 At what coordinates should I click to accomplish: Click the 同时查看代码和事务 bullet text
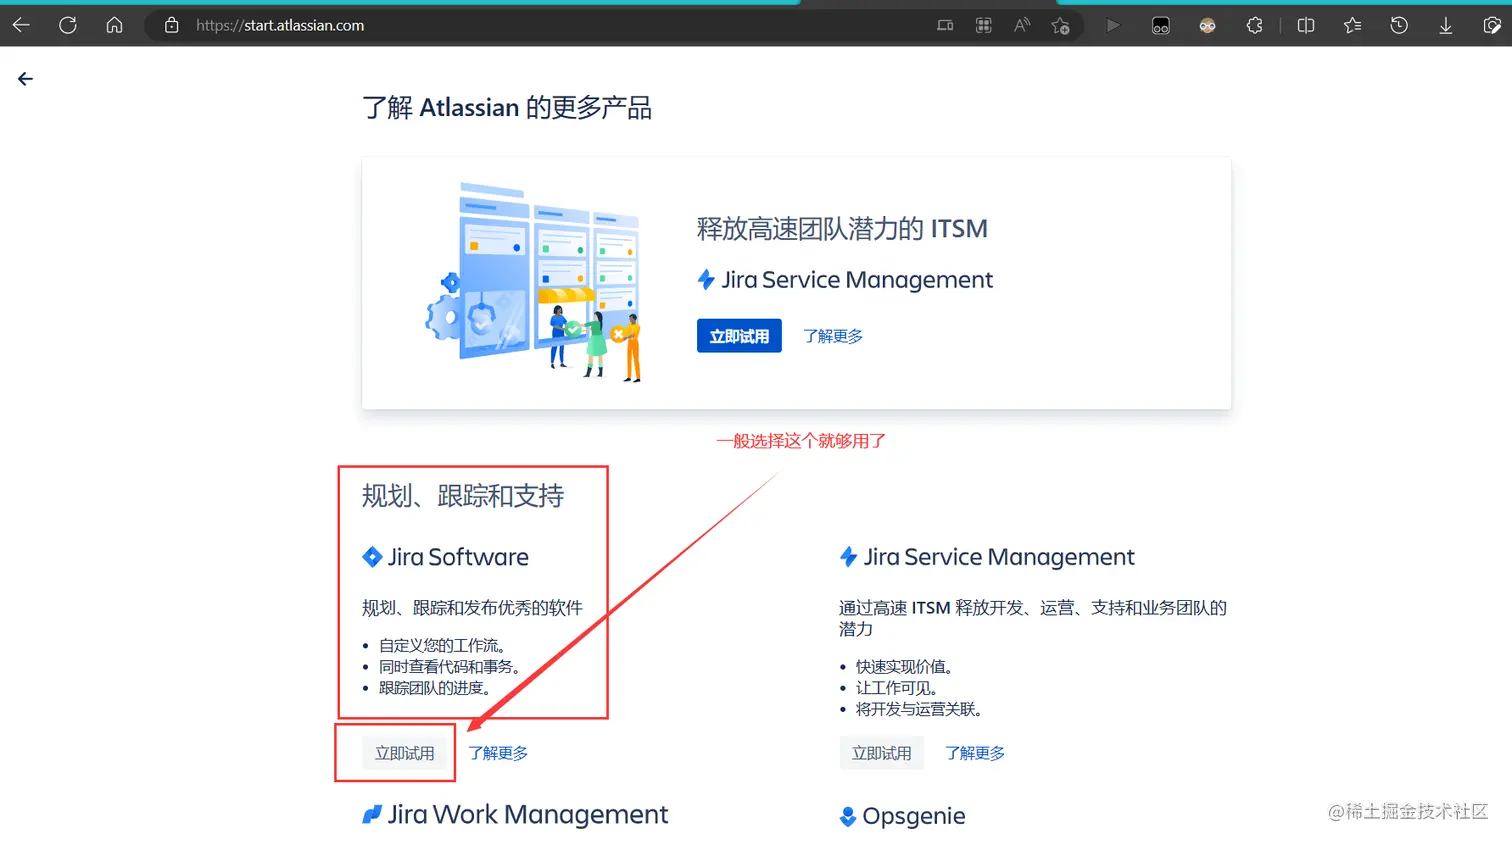click(449, 666)
